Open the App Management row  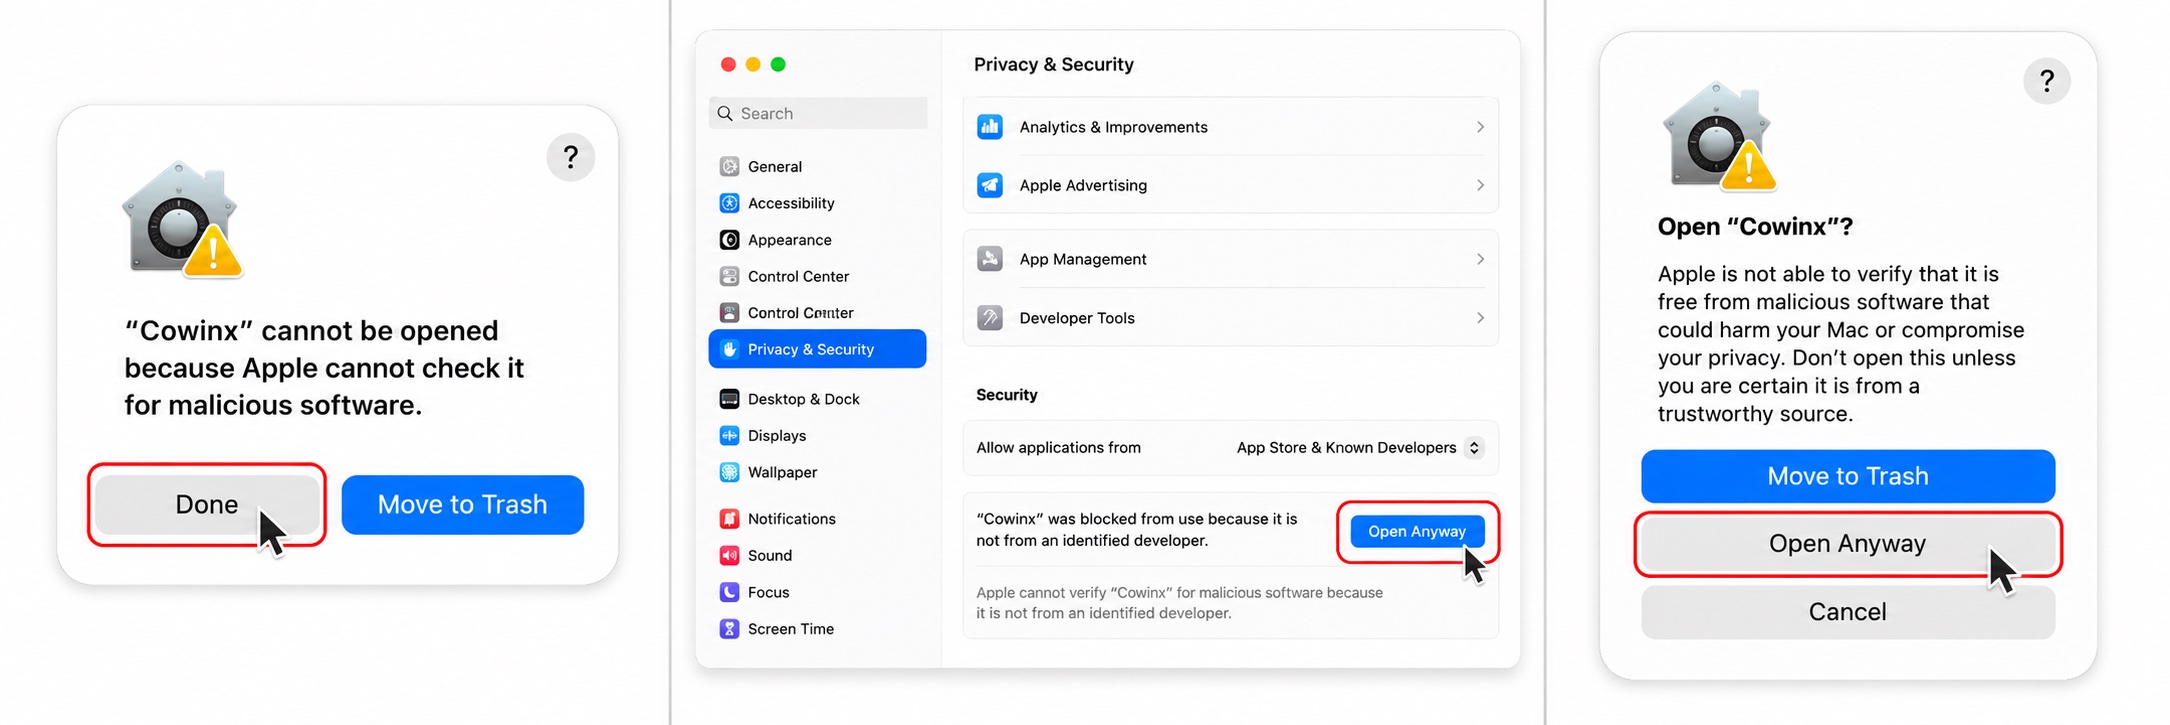[1230, 259]
